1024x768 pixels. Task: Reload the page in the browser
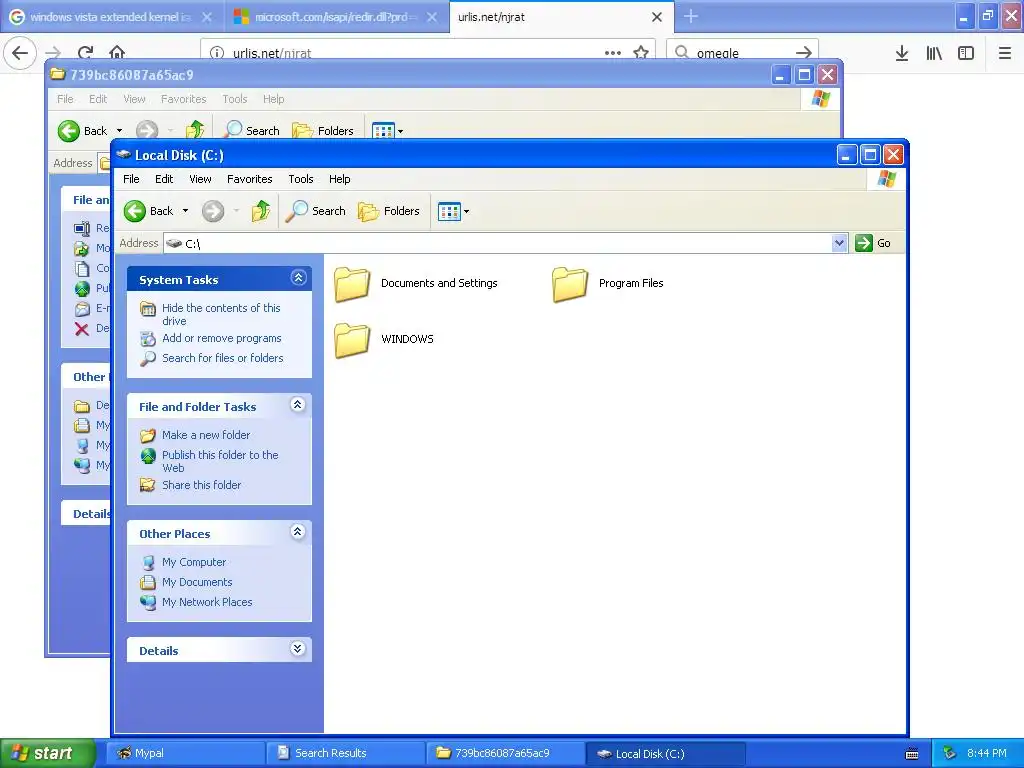[86, 52]
